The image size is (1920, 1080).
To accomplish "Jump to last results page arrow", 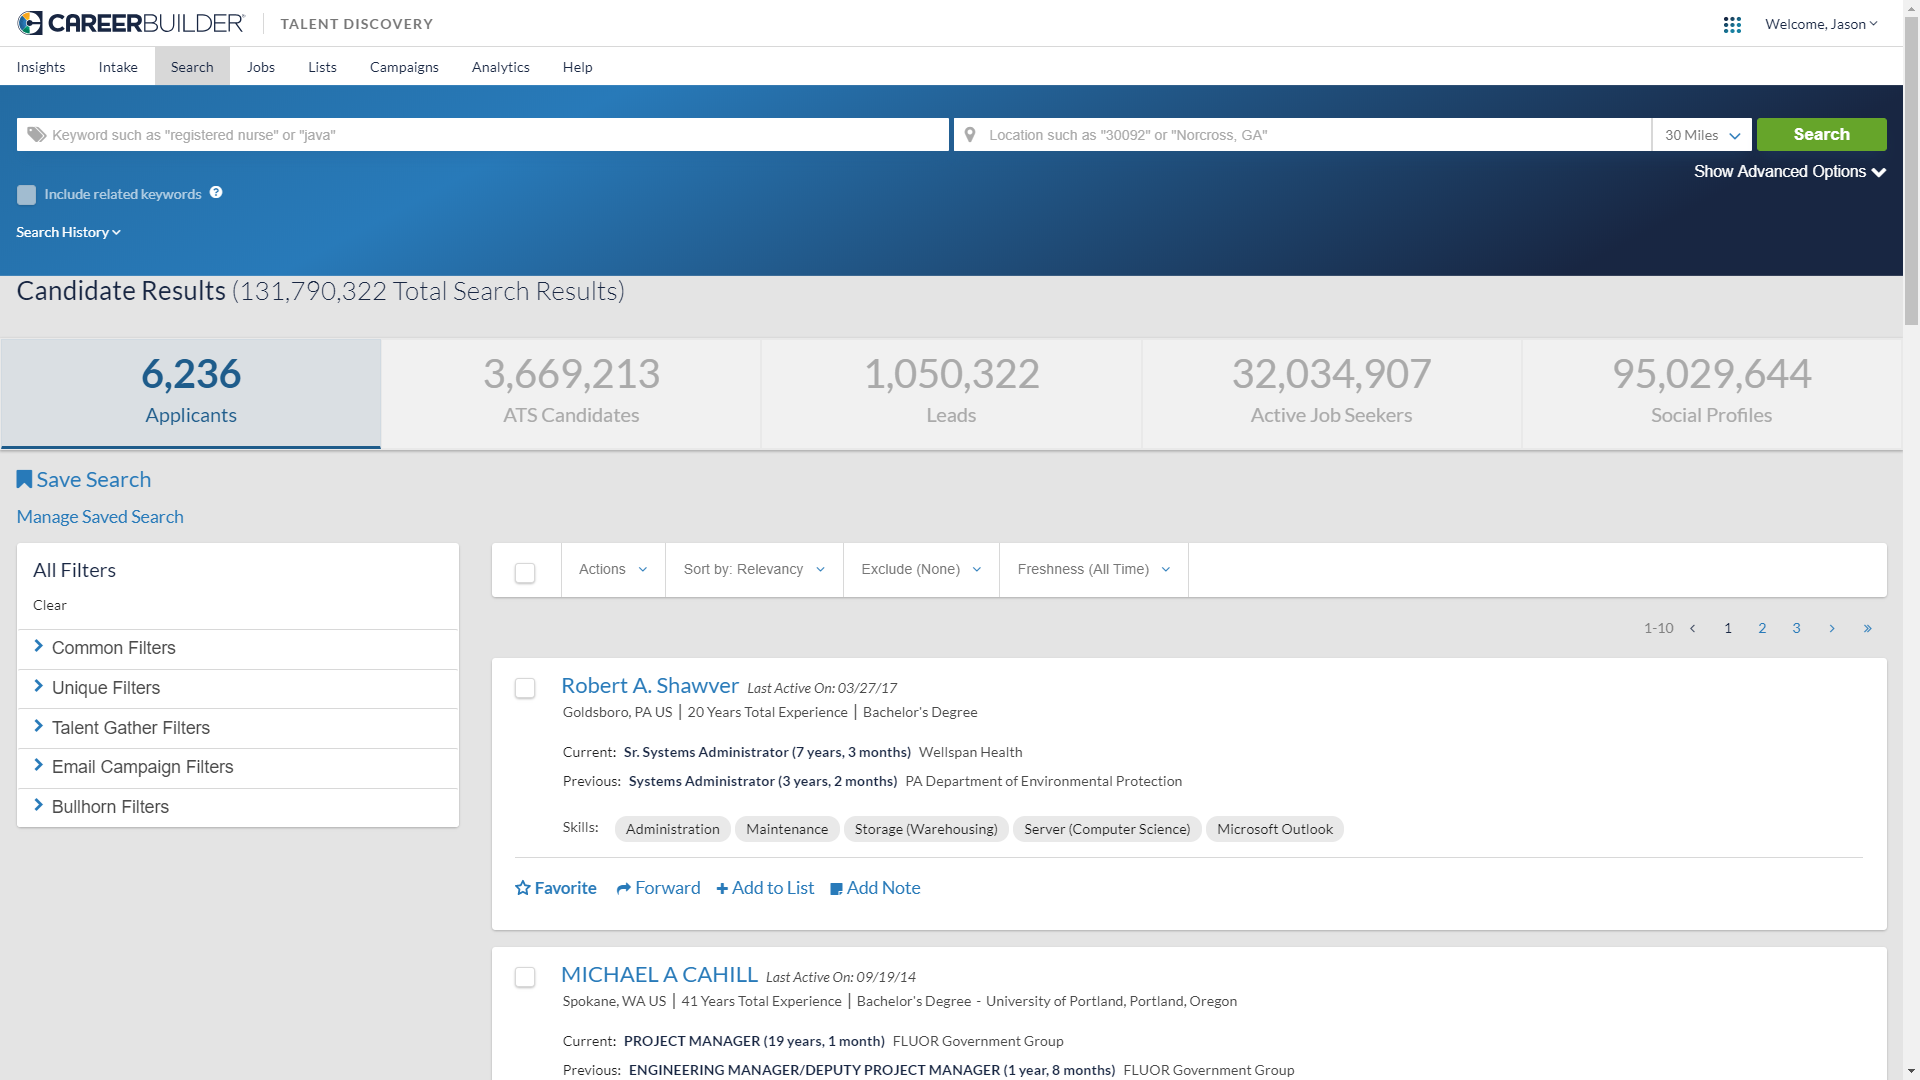I will tap(1867, 628).
